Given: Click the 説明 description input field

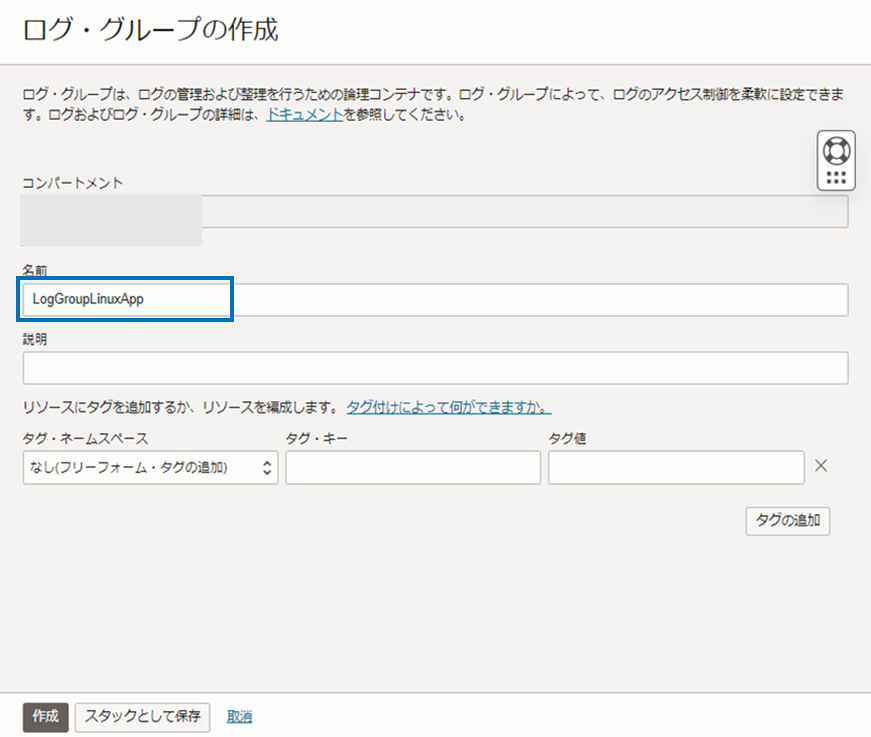Looking at the screenshot, I should point(436,368).
